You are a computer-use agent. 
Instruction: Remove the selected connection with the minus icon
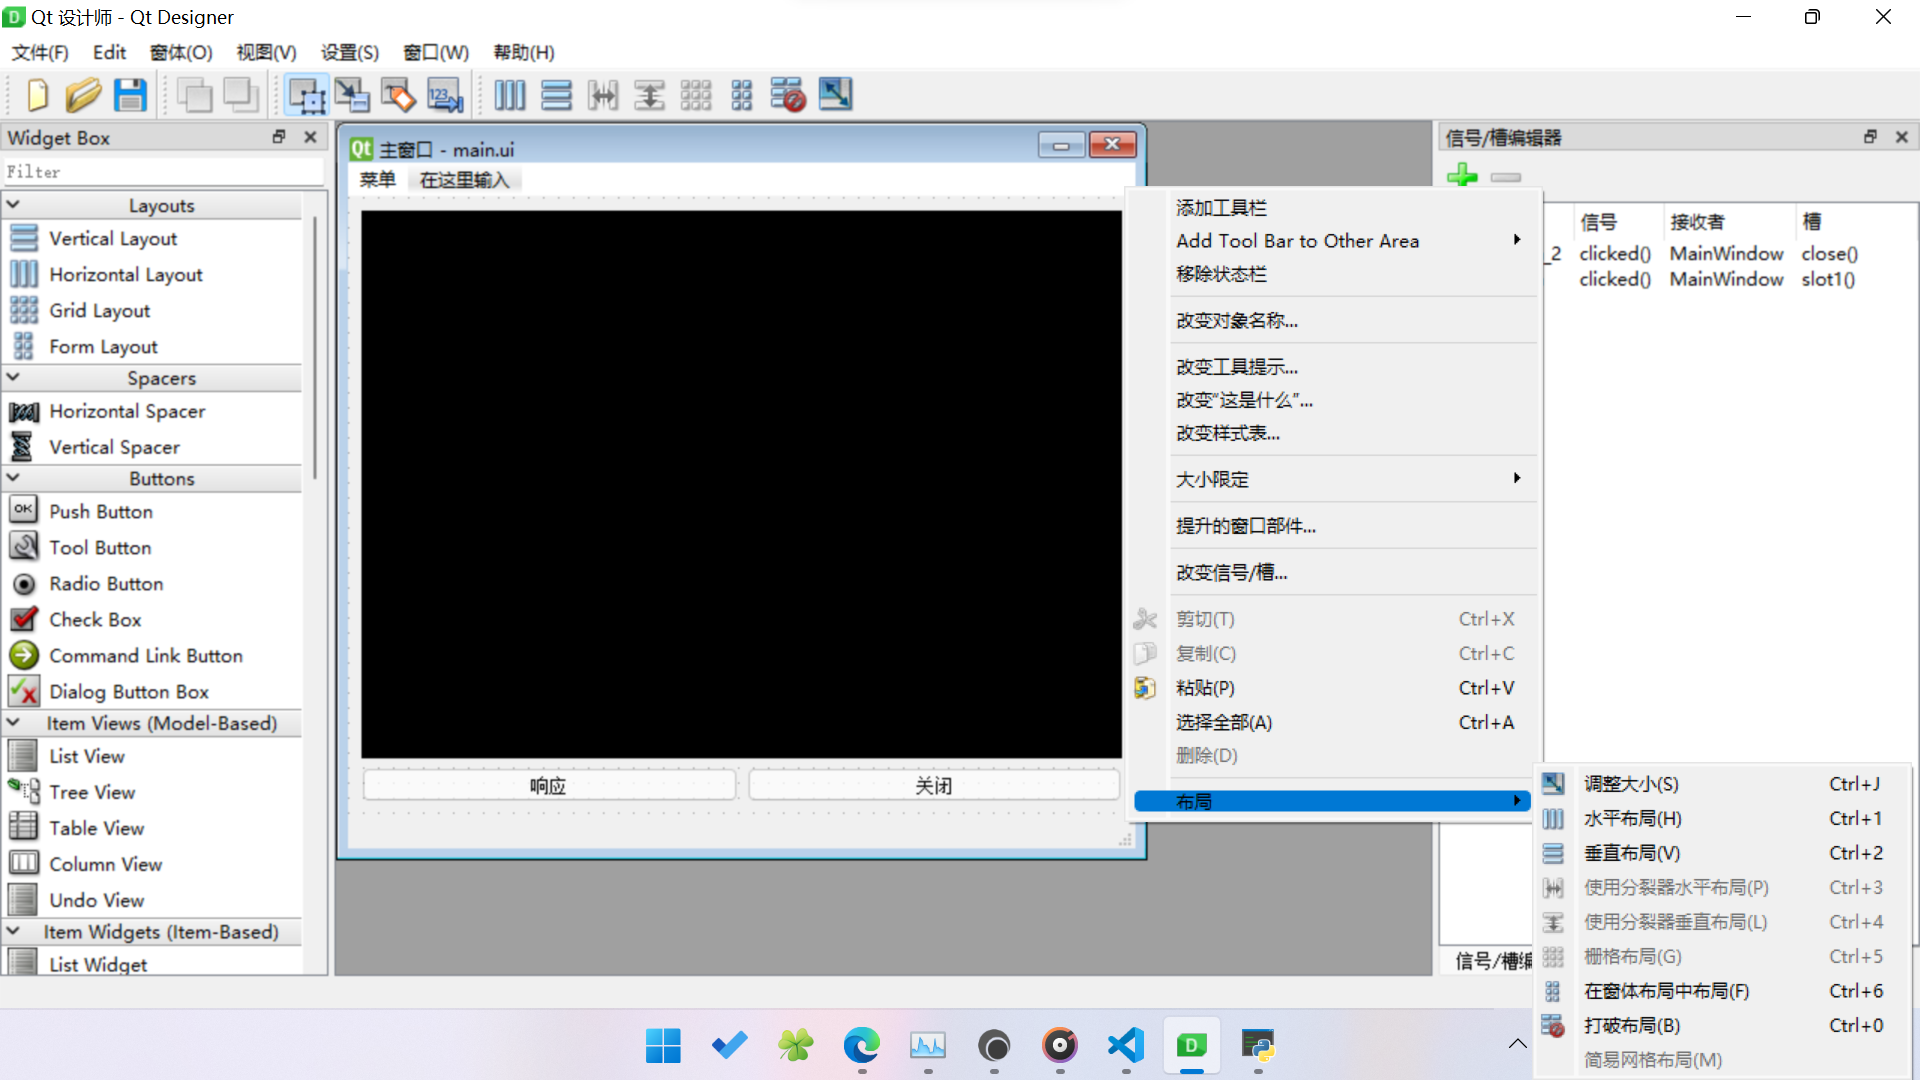pyautogui.click(x=1505, y=178)
